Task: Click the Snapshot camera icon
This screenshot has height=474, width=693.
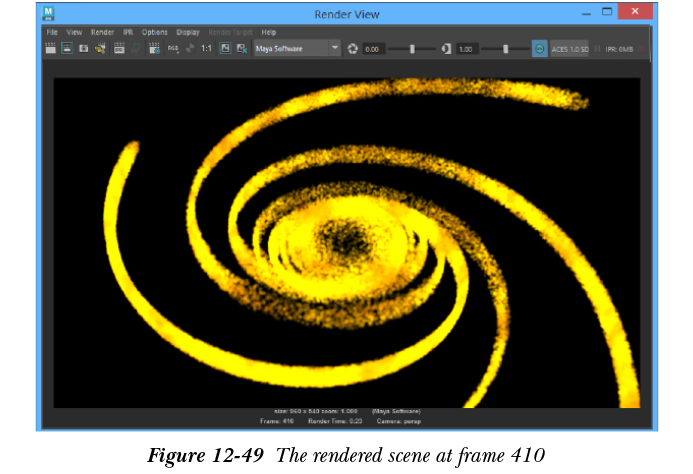Action: coord(84,48)
